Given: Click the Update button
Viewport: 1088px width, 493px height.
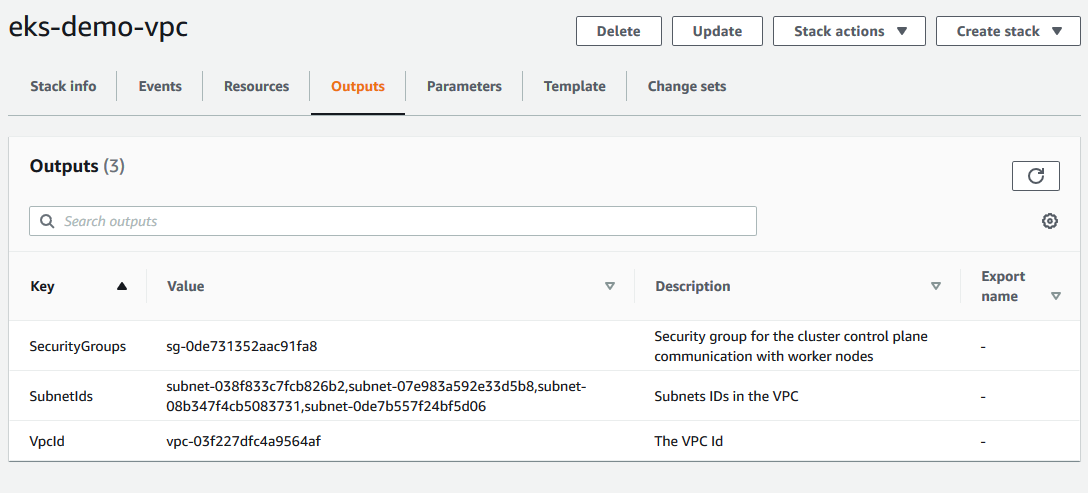Looking at the screenshot, I should point(717,31).
